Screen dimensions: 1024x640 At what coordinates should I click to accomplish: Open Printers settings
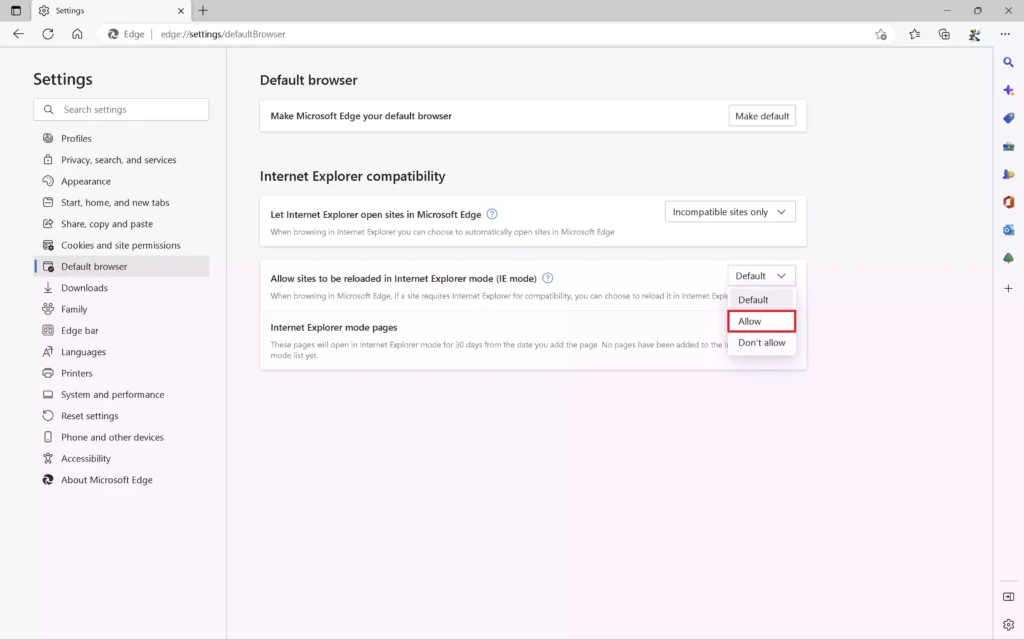tap(121, 374)
